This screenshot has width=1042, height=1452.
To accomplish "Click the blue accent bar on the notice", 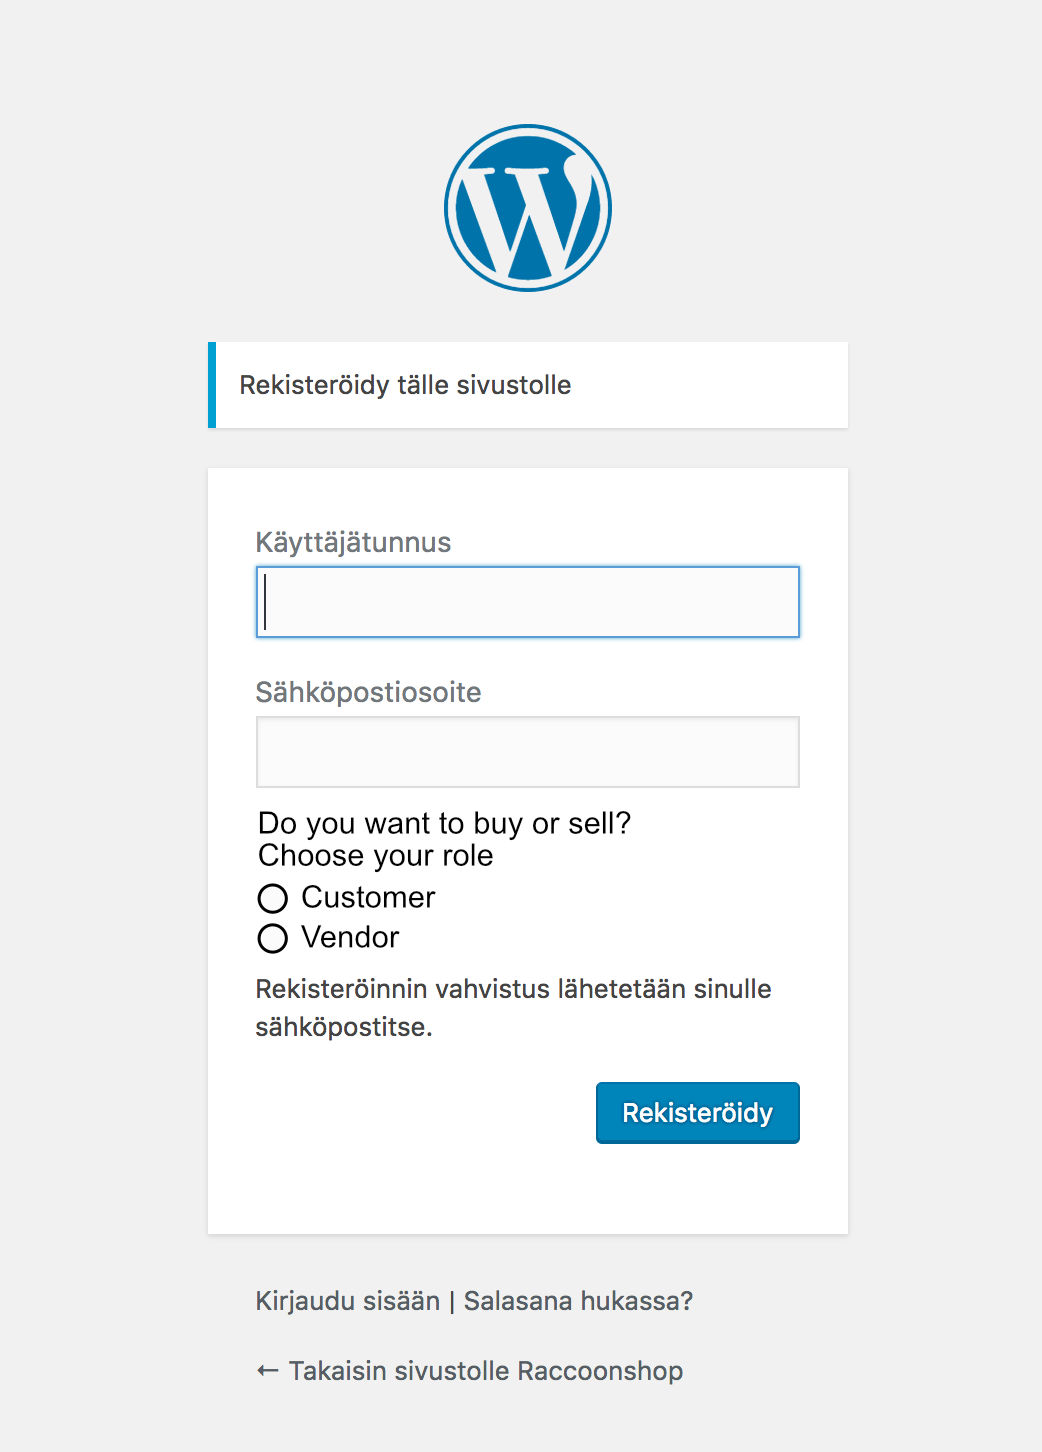I will tap(212, 385).
